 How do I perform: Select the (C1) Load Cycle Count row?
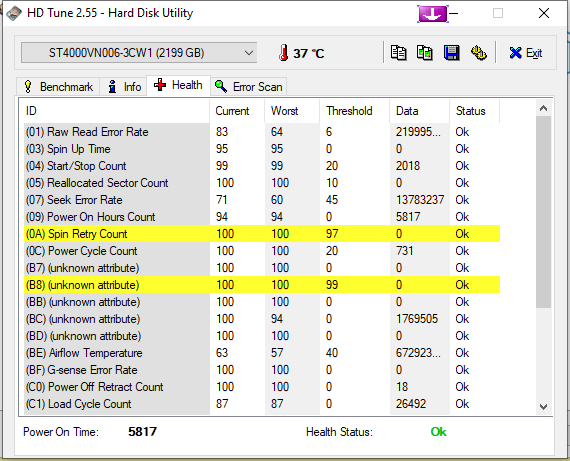(x=262, y=404)
